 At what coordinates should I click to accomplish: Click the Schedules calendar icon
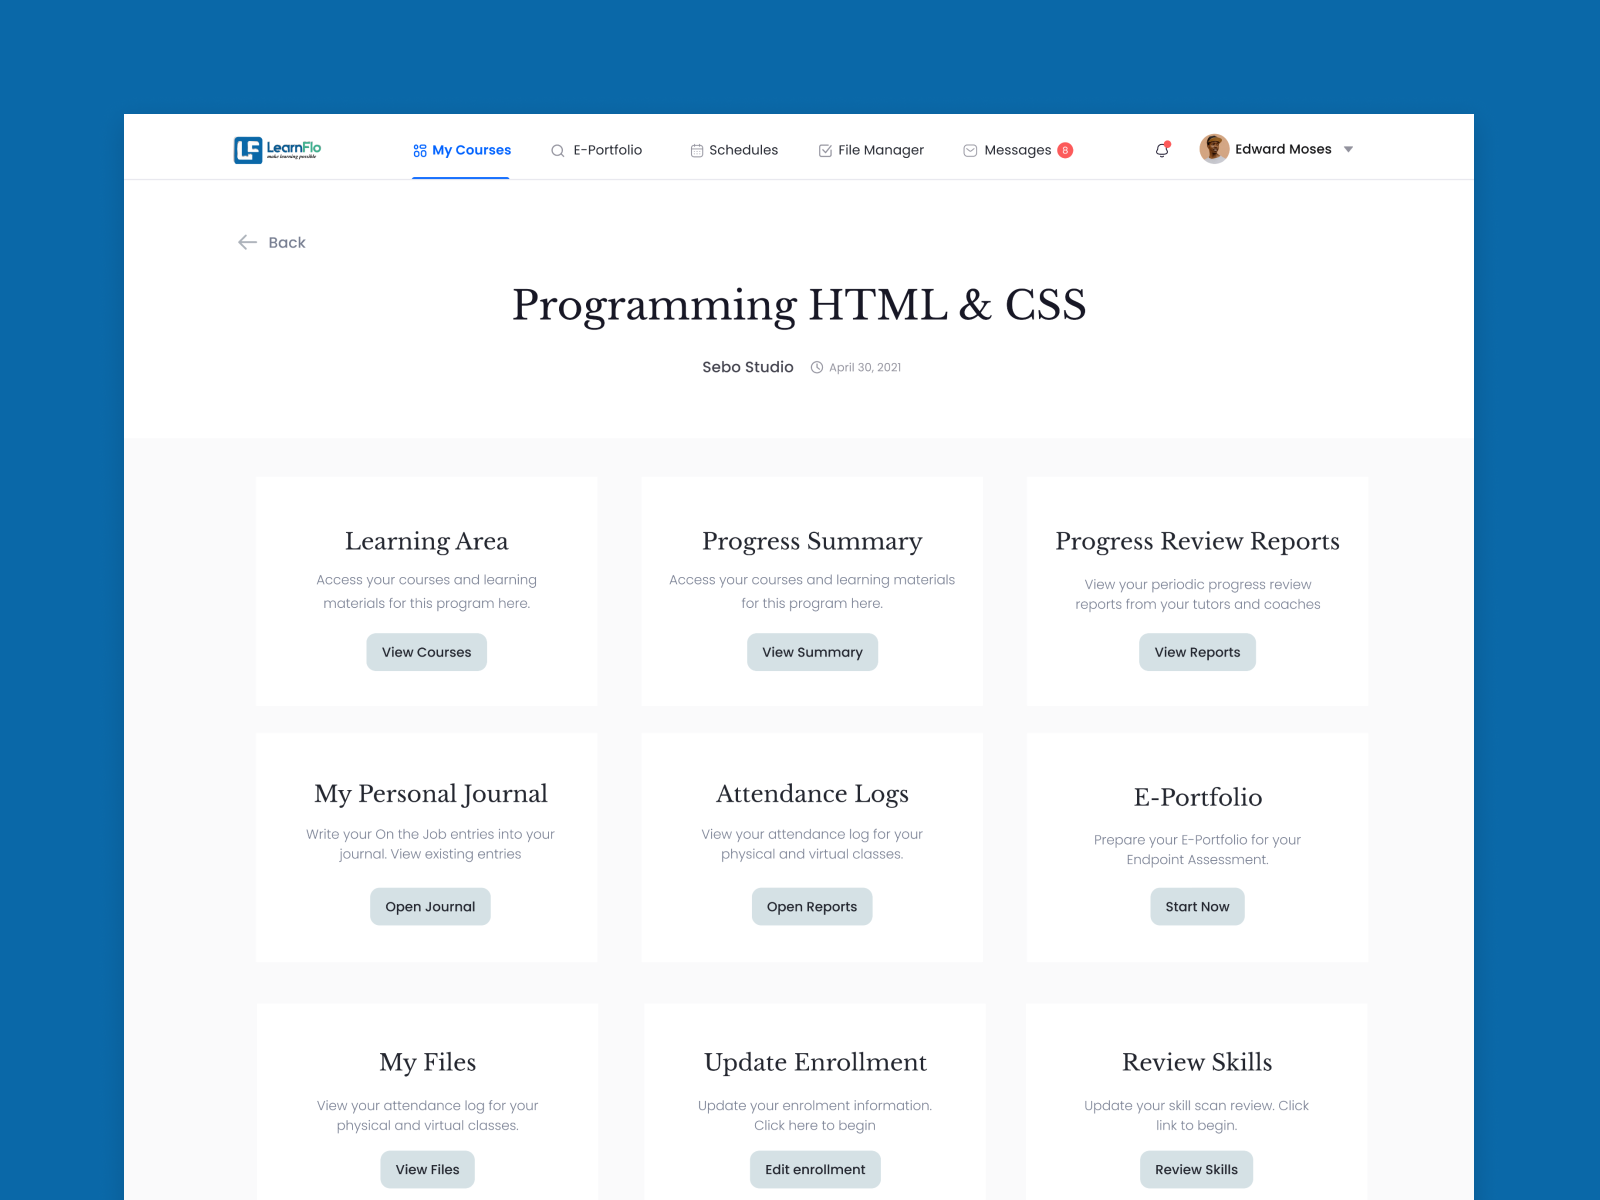tap(697, 149)
